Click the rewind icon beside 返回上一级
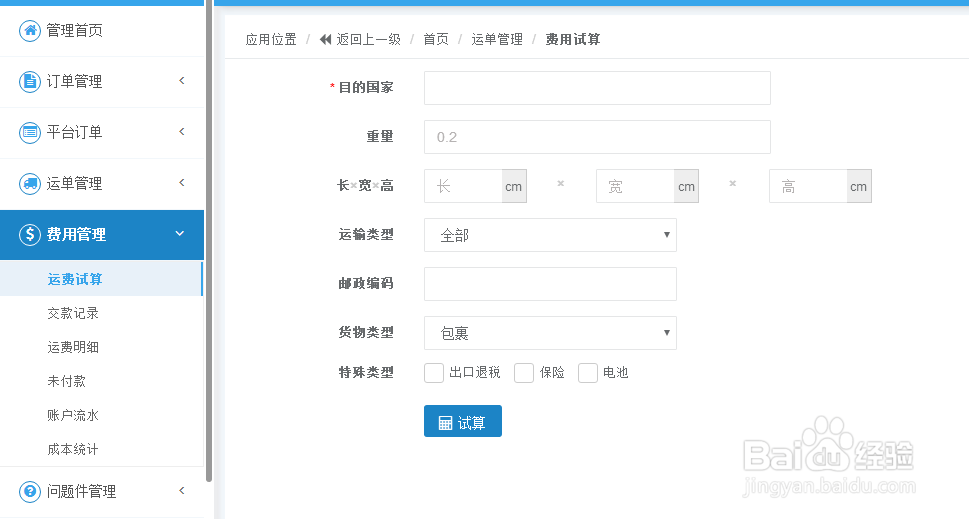 coord(325,39)
